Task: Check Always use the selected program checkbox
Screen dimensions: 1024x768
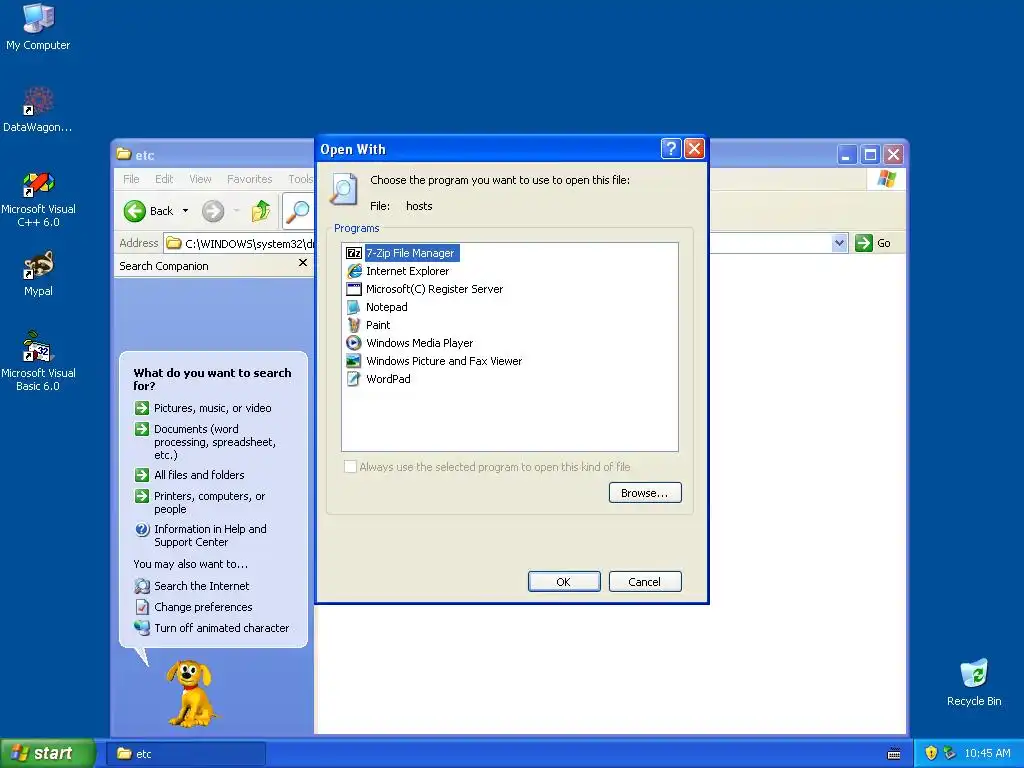Action: (351, 466)
